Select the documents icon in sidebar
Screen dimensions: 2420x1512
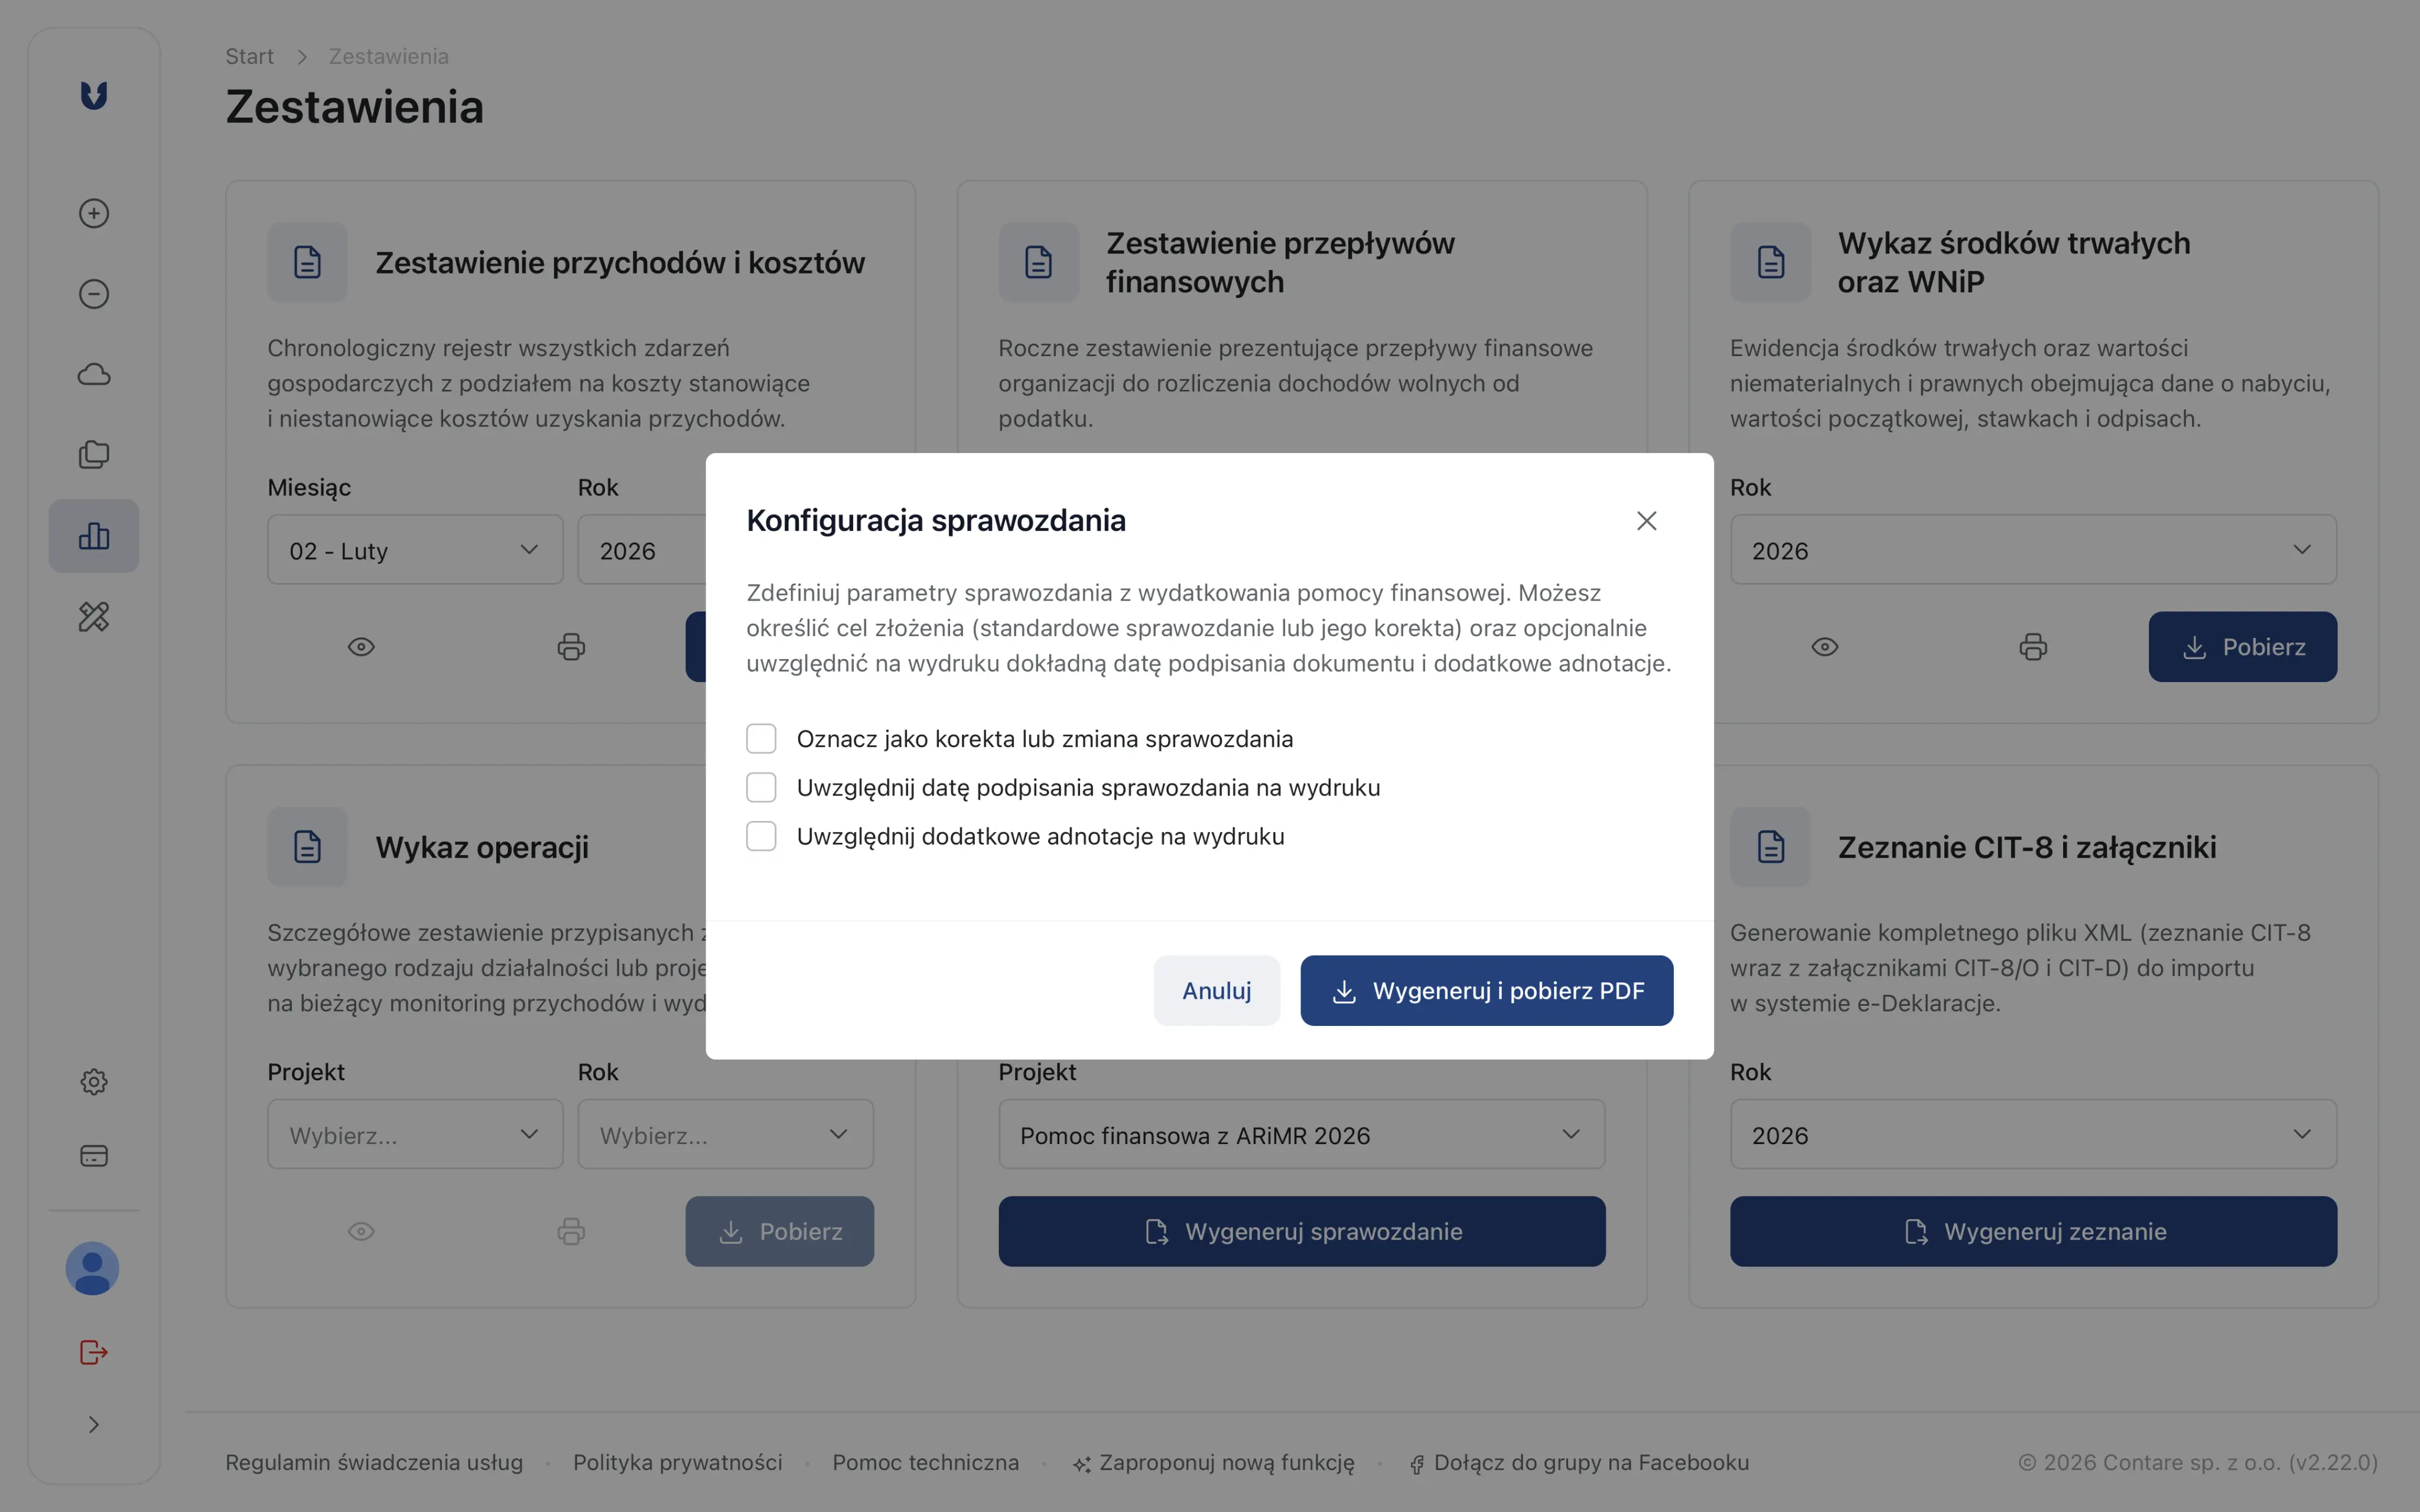93,455
